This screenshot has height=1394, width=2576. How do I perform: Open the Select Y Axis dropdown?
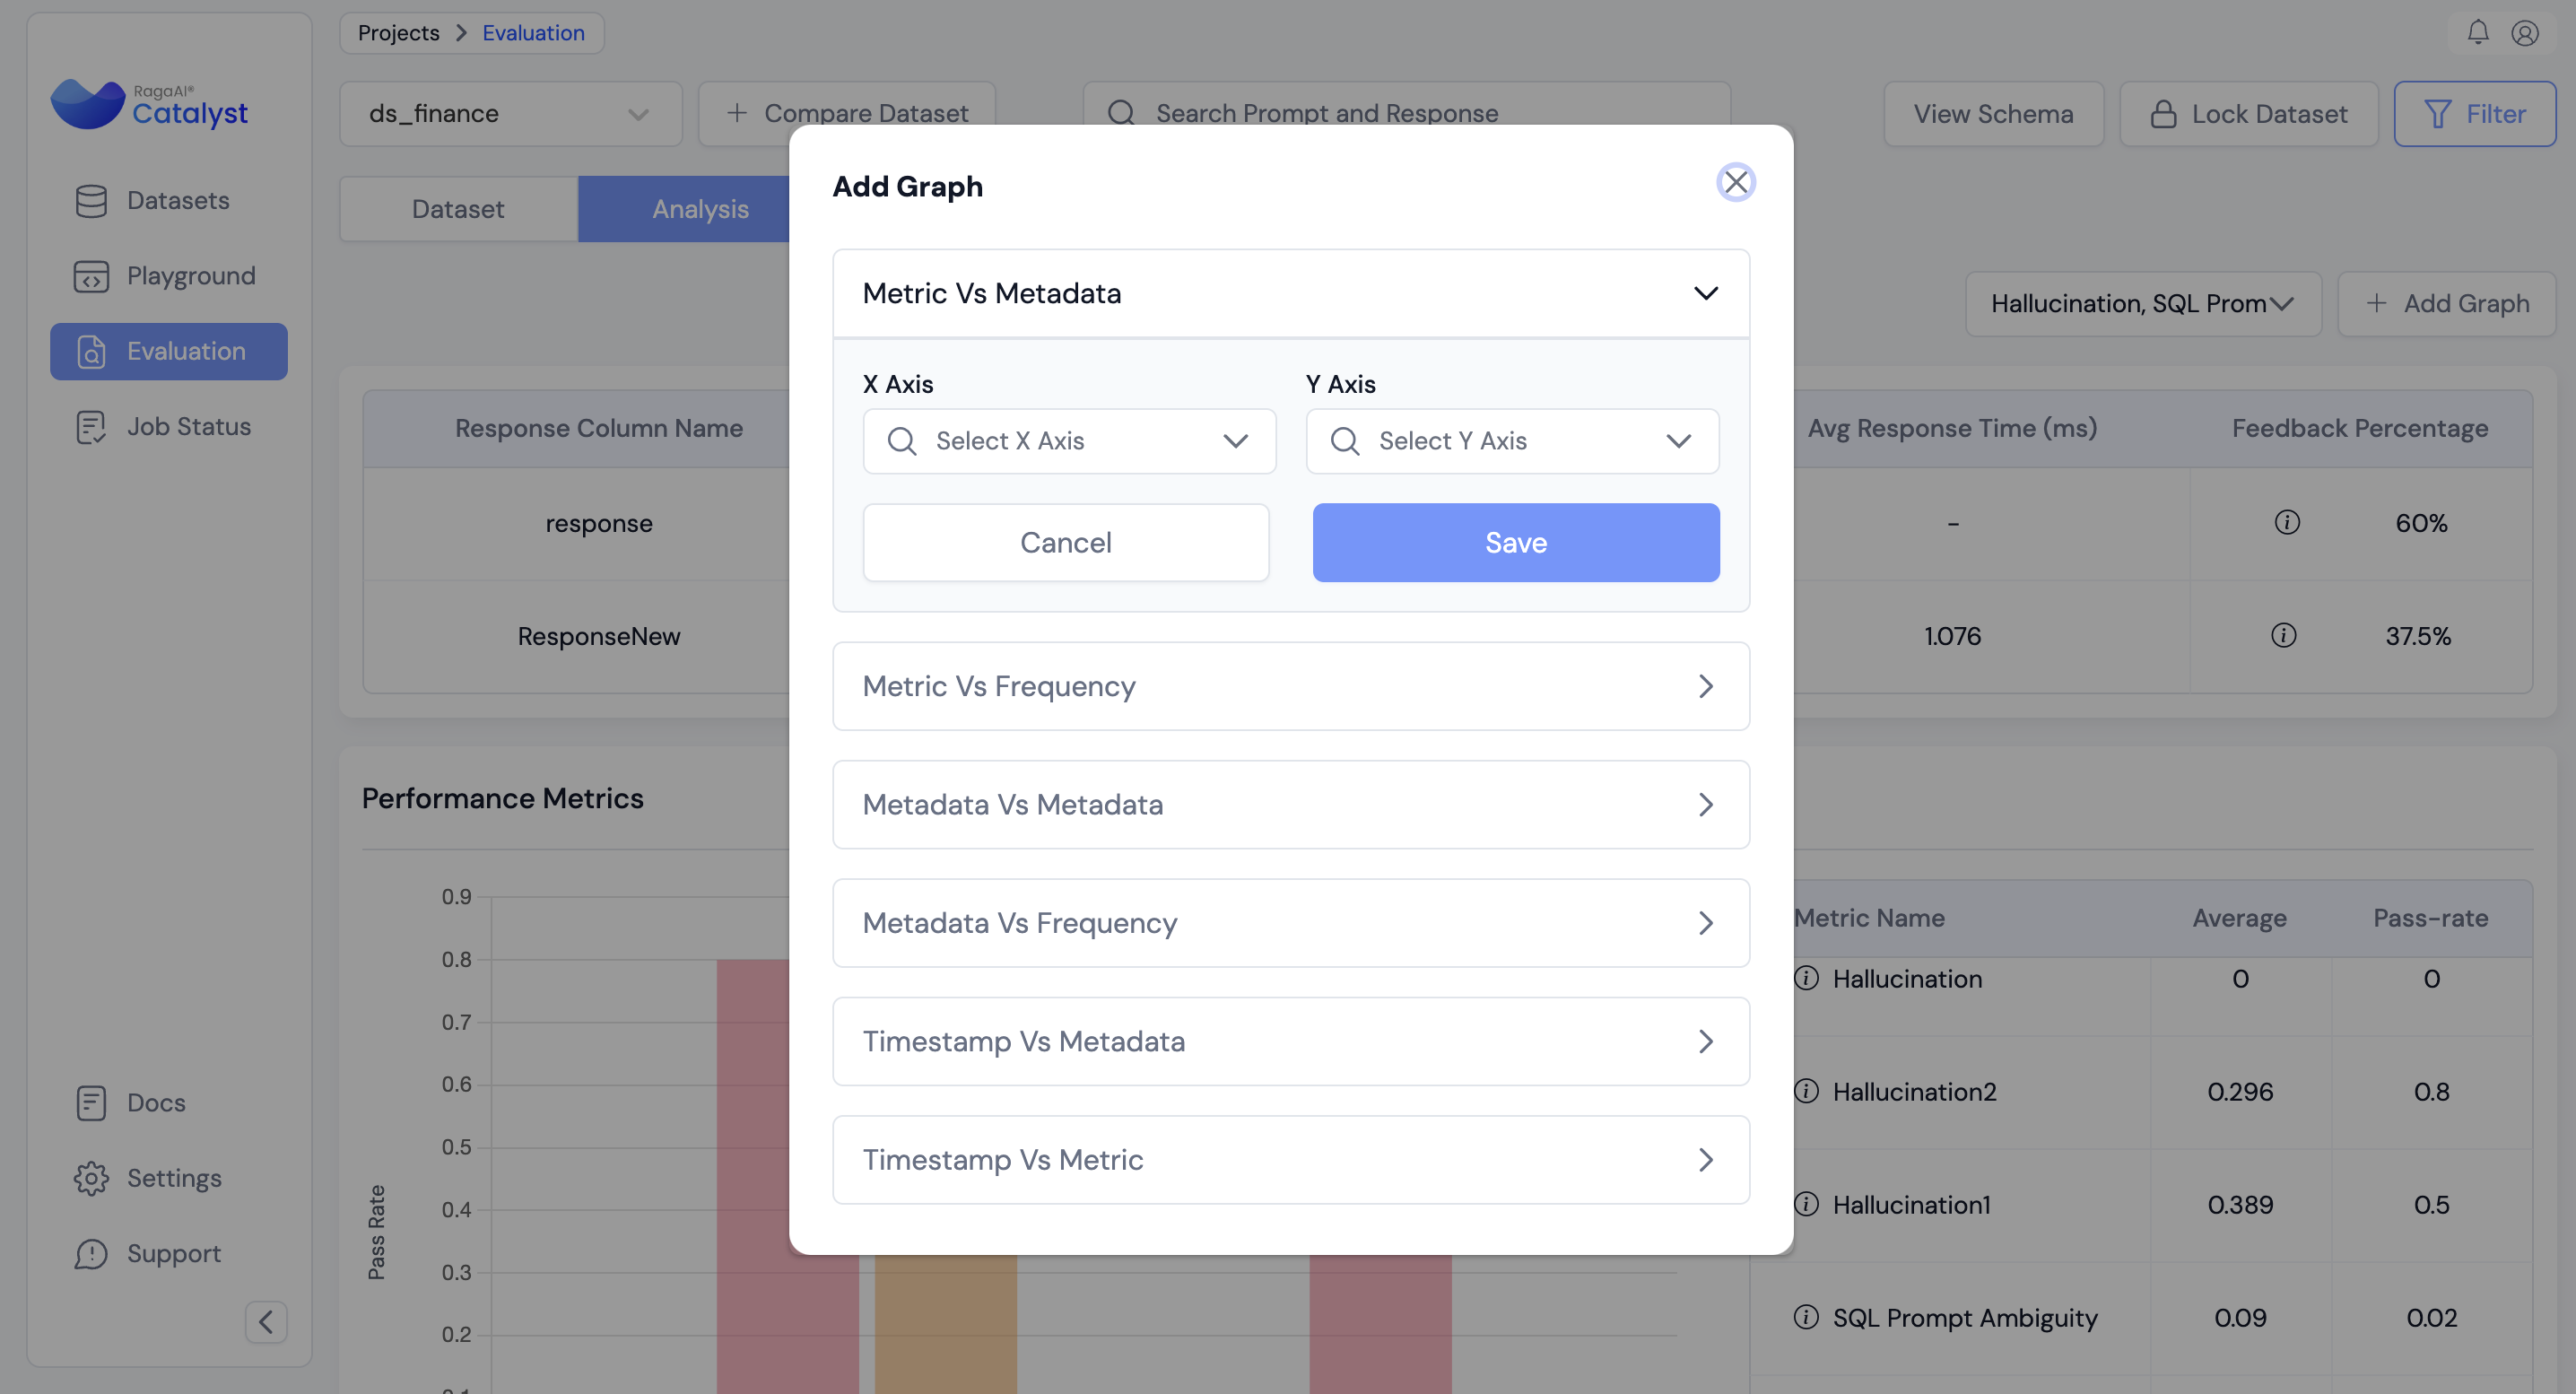coord(1511,441)
